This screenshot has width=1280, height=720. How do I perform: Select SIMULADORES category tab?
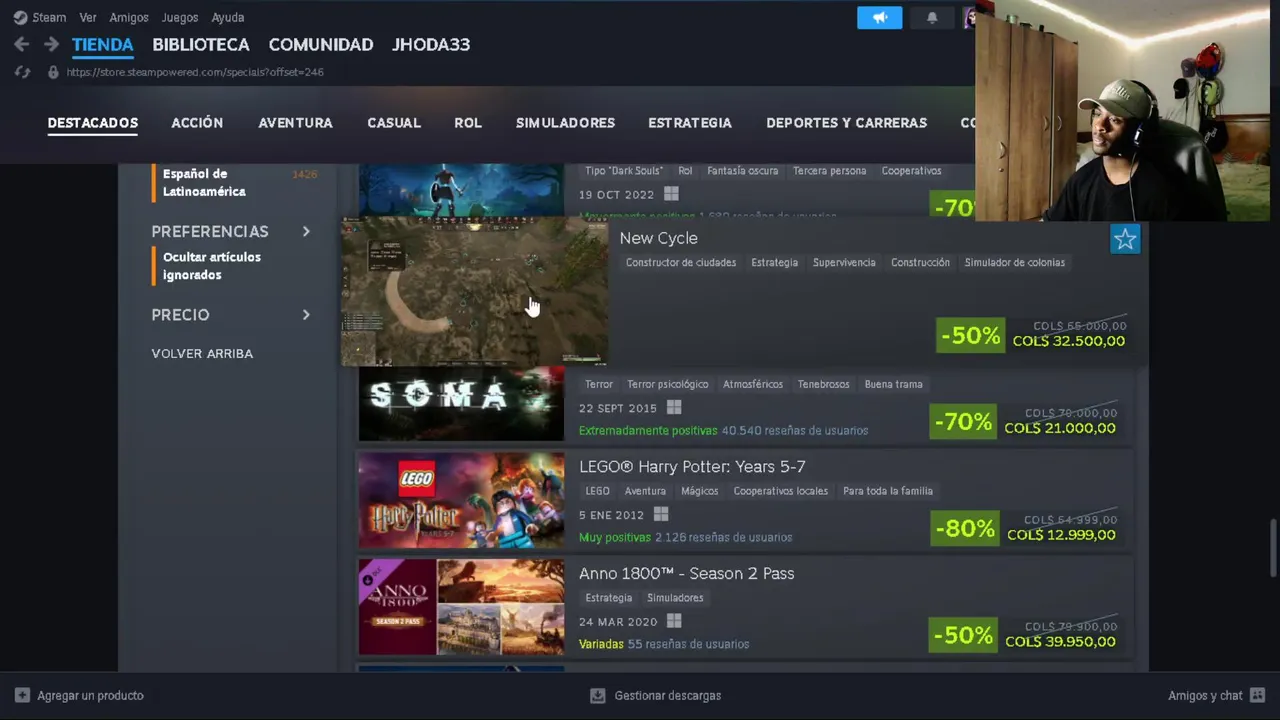(565, 122)
